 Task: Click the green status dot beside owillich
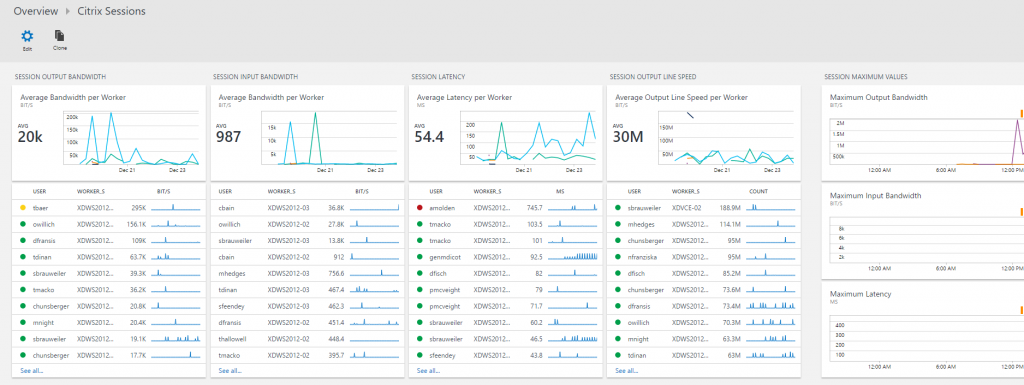pos(24,224)
